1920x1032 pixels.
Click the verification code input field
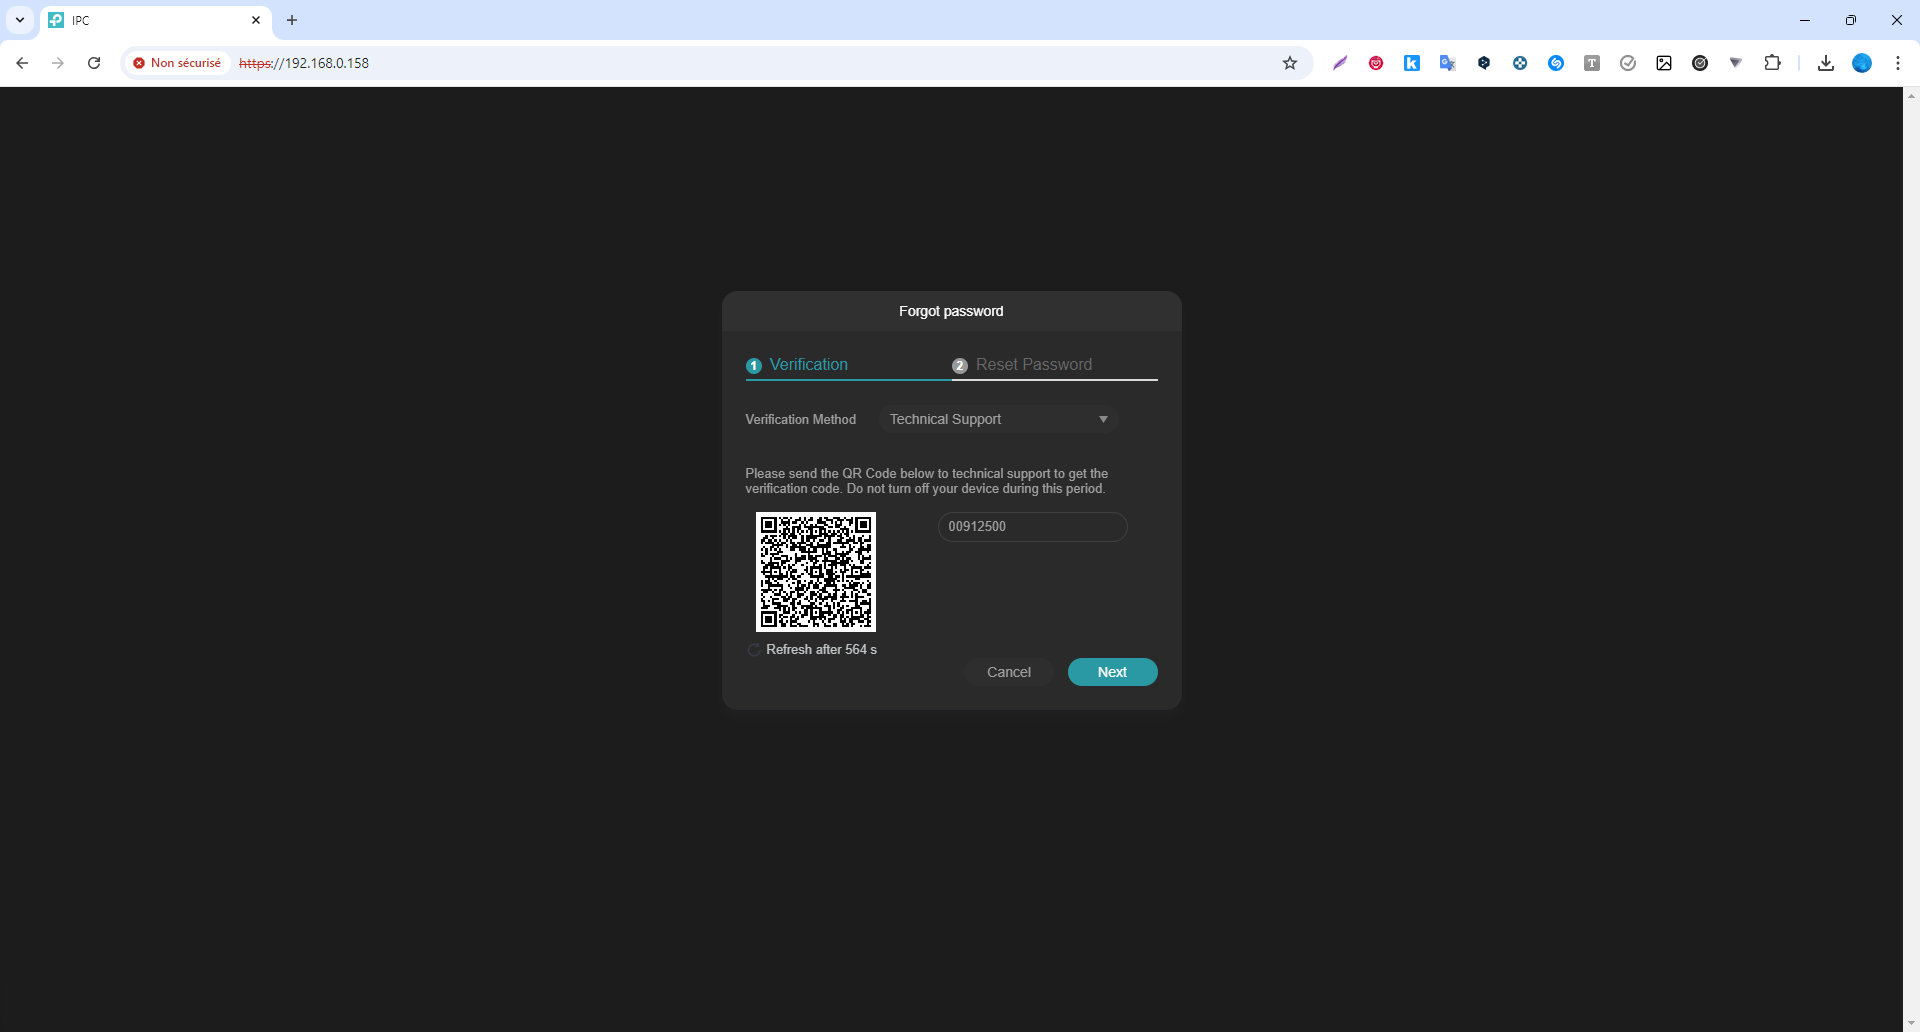click(x=1032, y=527)
